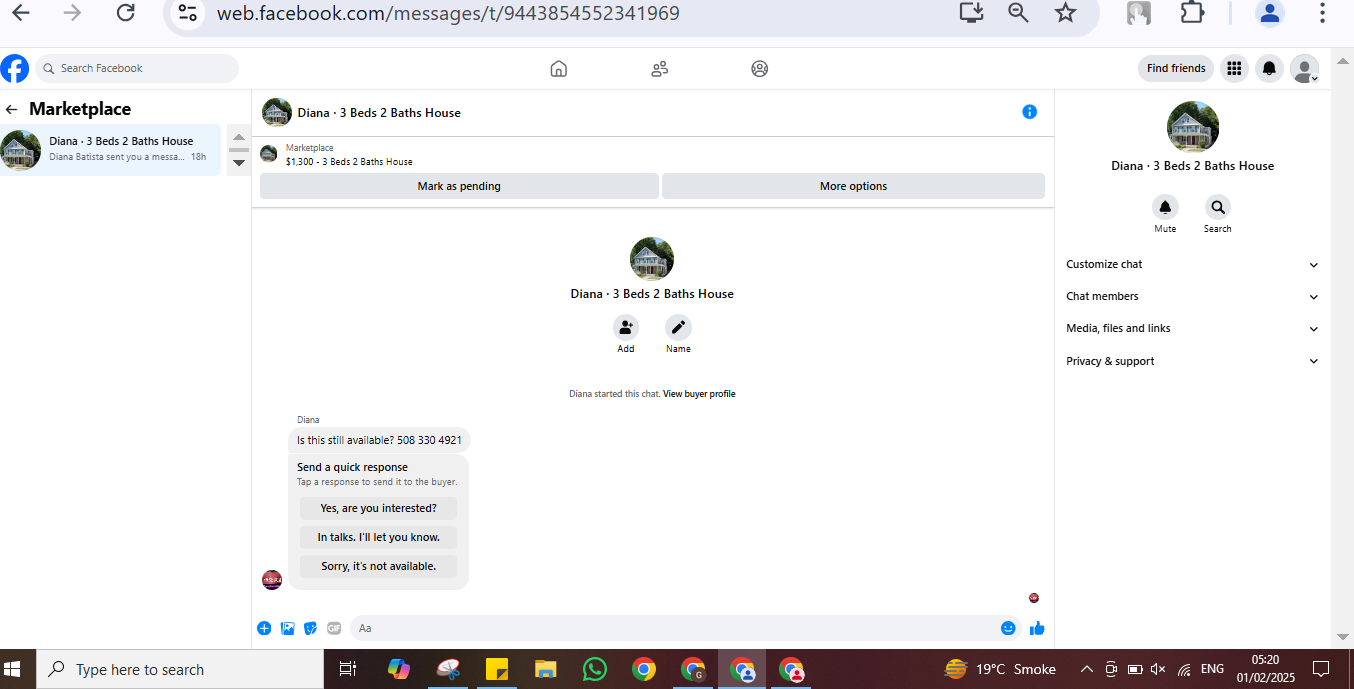Click the More options button

tap(853, 186)
